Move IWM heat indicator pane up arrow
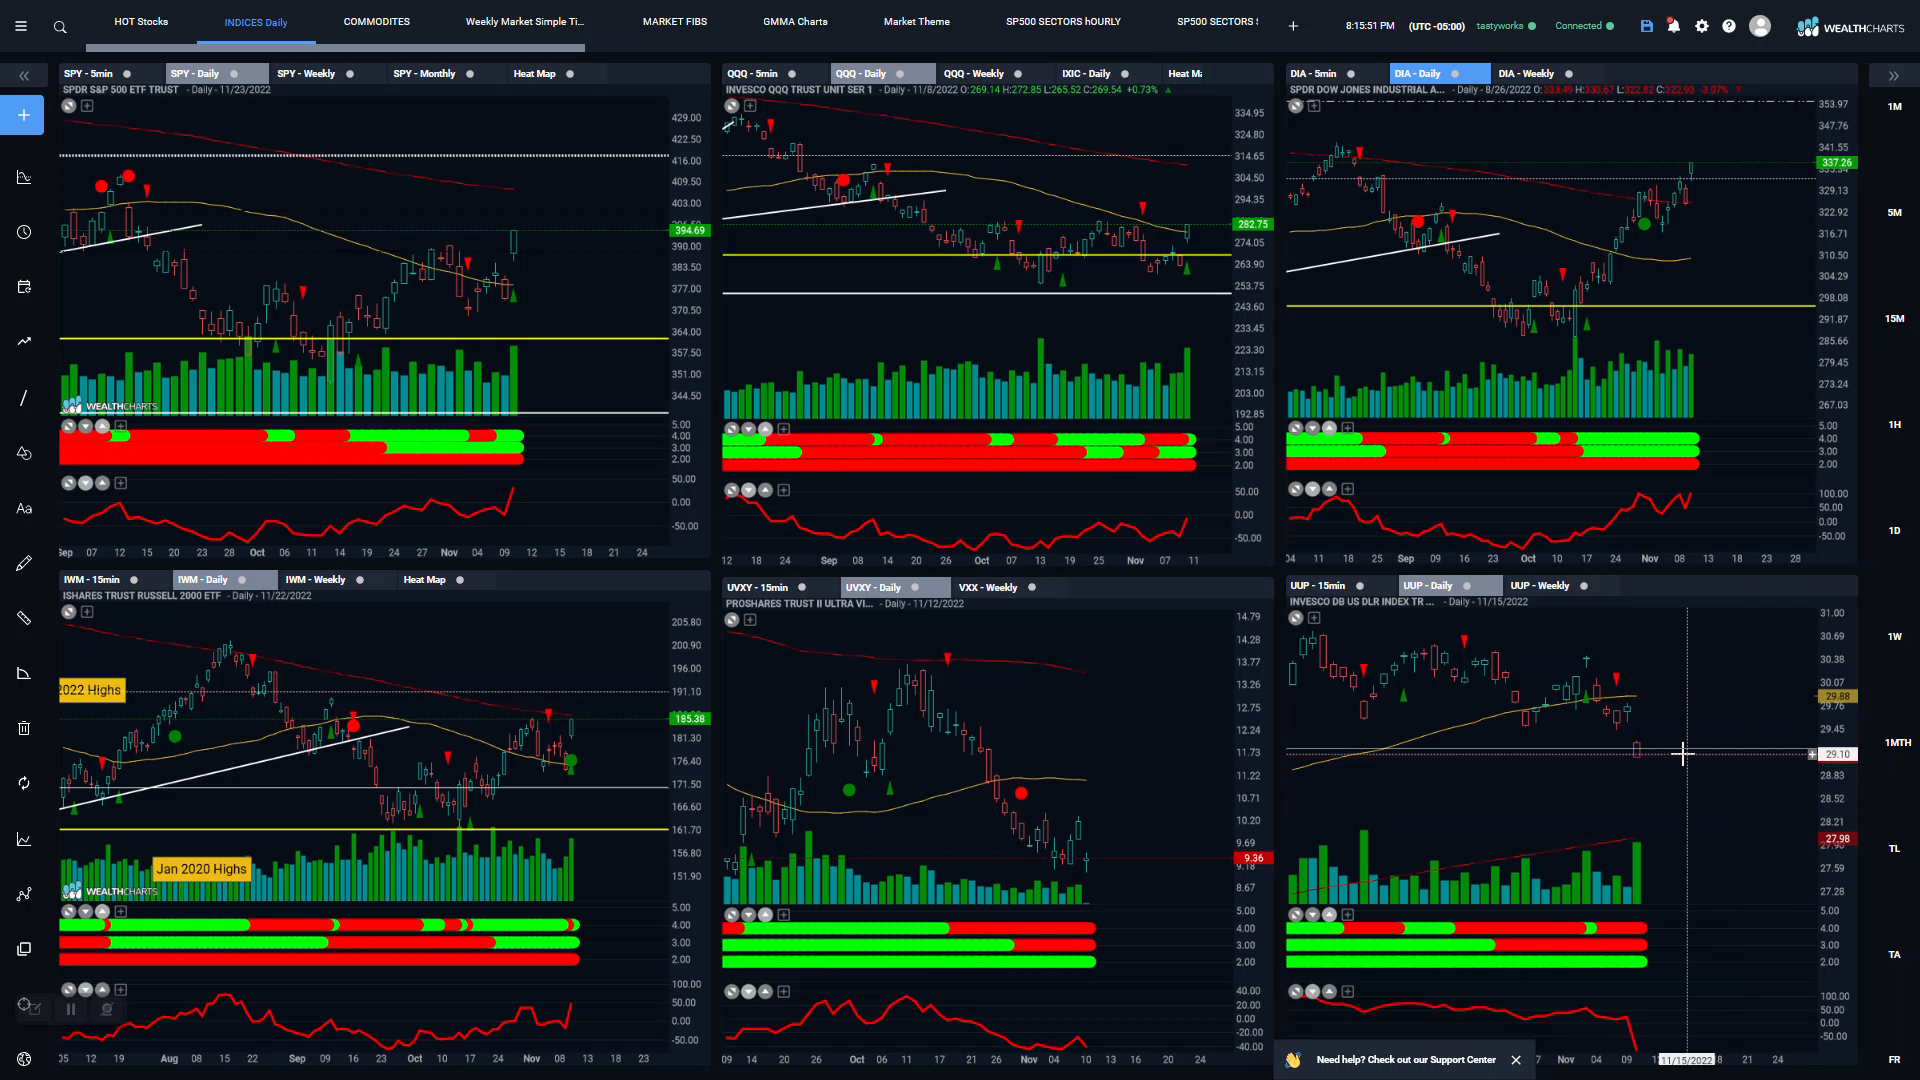The width and height of the screenshot is (1920, 1080). click(102, 912)
